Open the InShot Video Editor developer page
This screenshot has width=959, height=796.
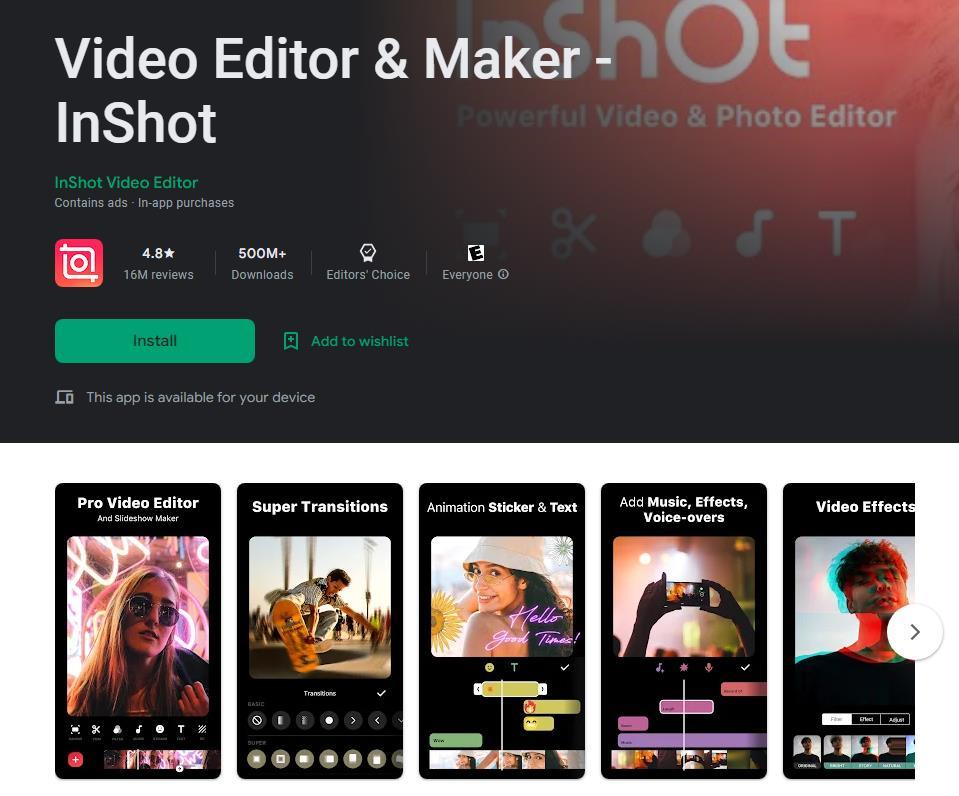(126, 182)
